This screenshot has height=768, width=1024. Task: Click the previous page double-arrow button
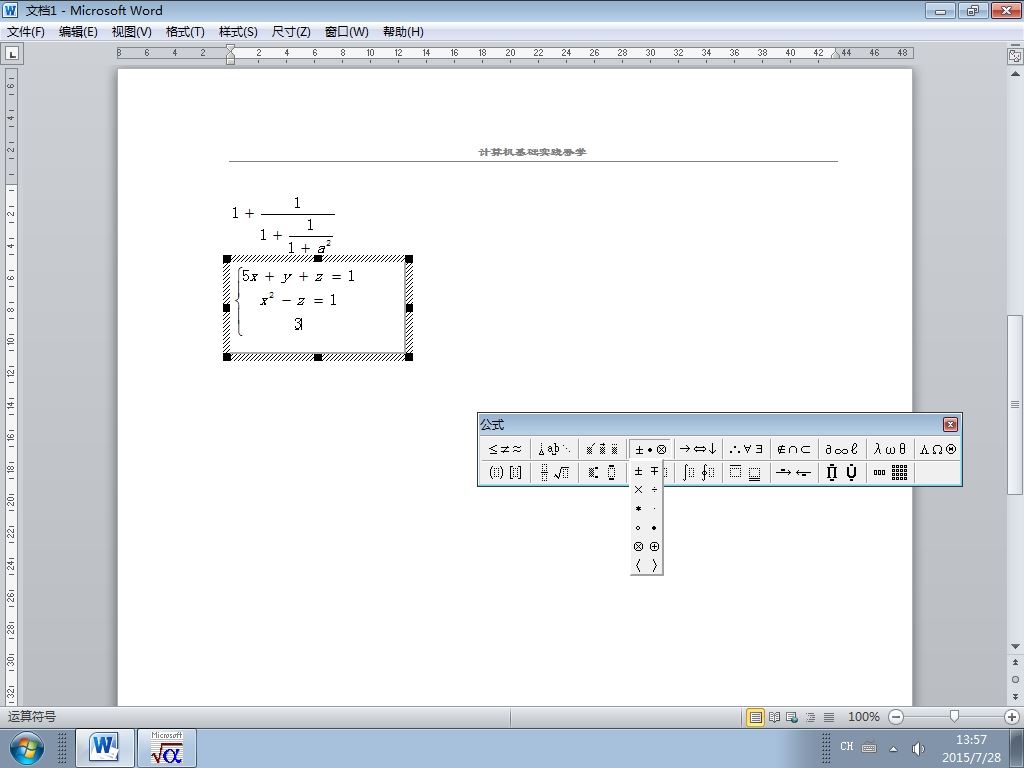(x=1015, y=662)
